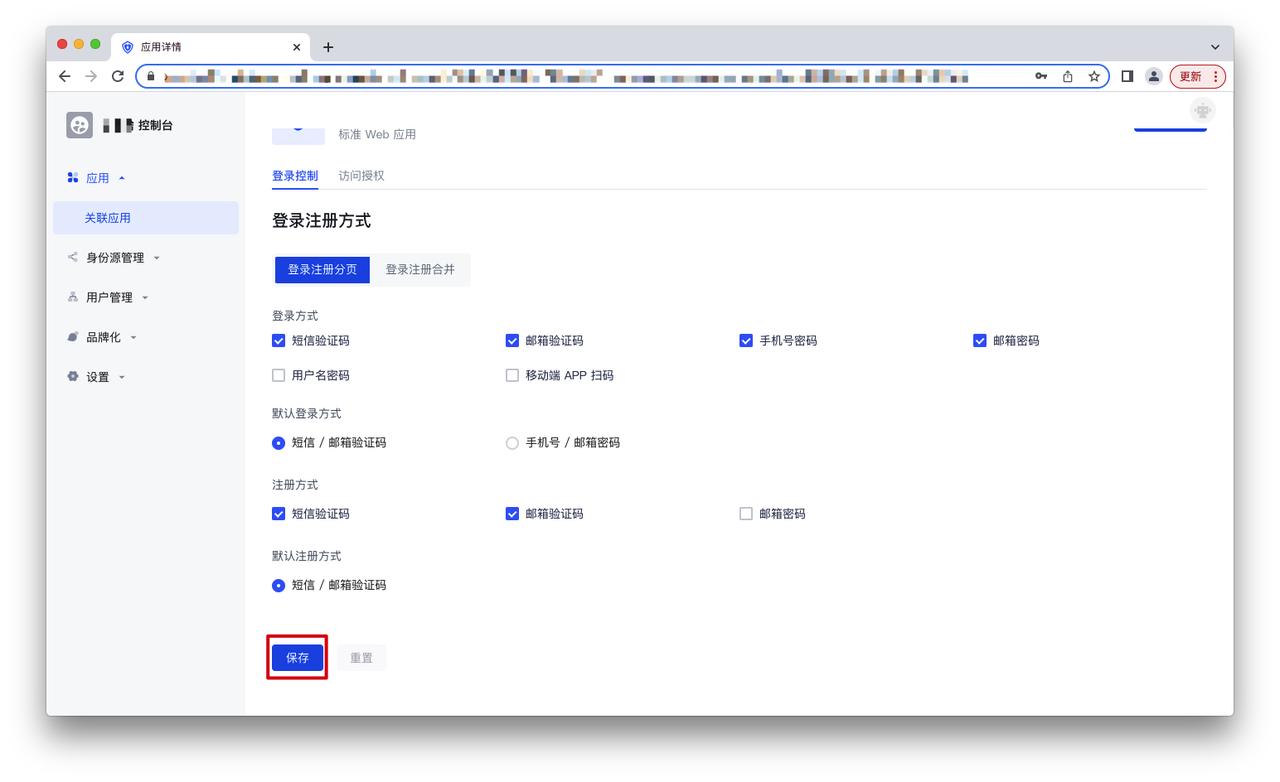Expand the 身份源管理 sidebar menu

point(114,258)
